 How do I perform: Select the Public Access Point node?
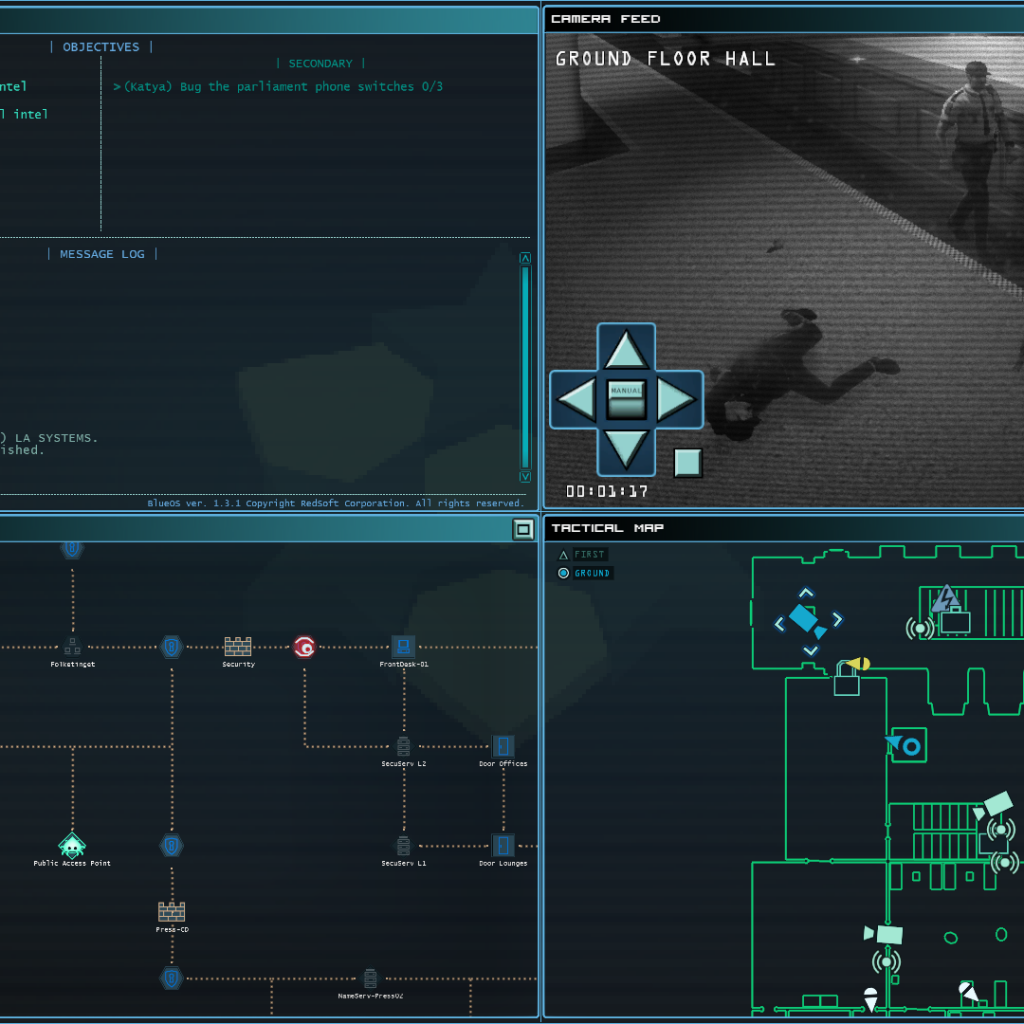(x=72, y=846)
